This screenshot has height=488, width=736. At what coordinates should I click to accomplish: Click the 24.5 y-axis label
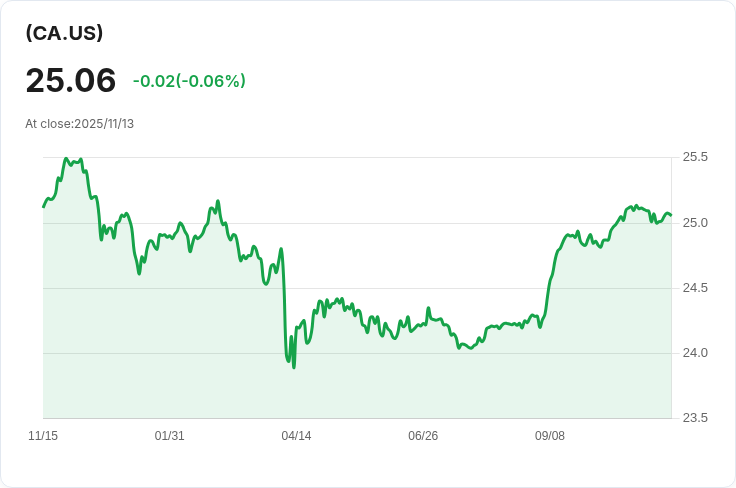(695, 288)
